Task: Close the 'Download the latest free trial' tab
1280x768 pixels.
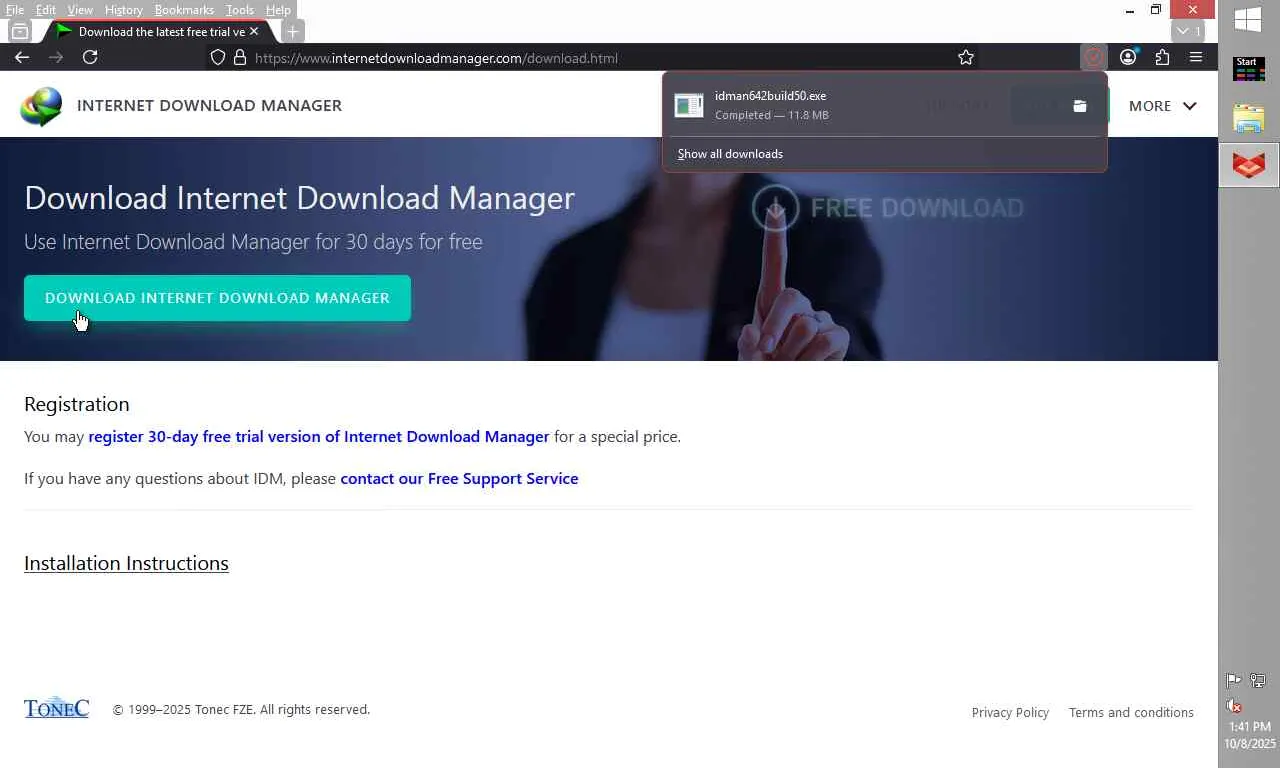Action: pos(254,32)
